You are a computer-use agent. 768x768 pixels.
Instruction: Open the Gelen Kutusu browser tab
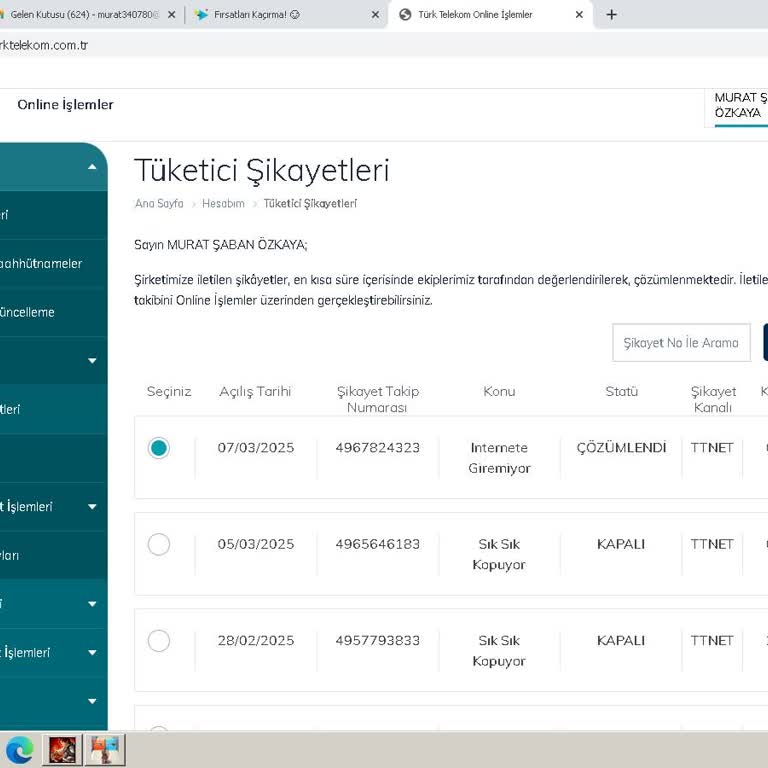click(x=83, y=15)
